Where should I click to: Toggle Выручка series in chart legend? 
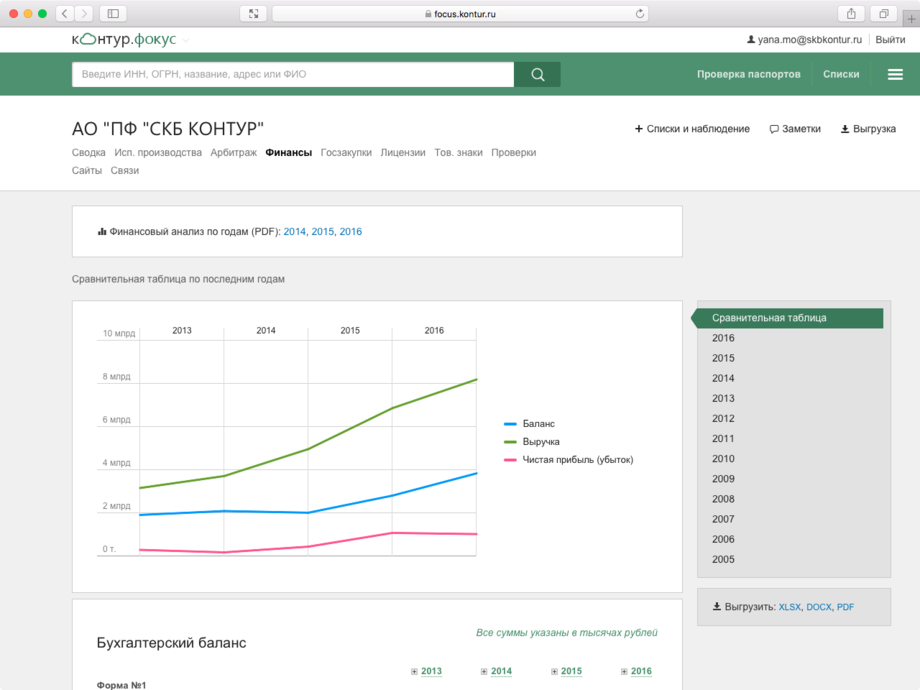click(x=540, y=442)
